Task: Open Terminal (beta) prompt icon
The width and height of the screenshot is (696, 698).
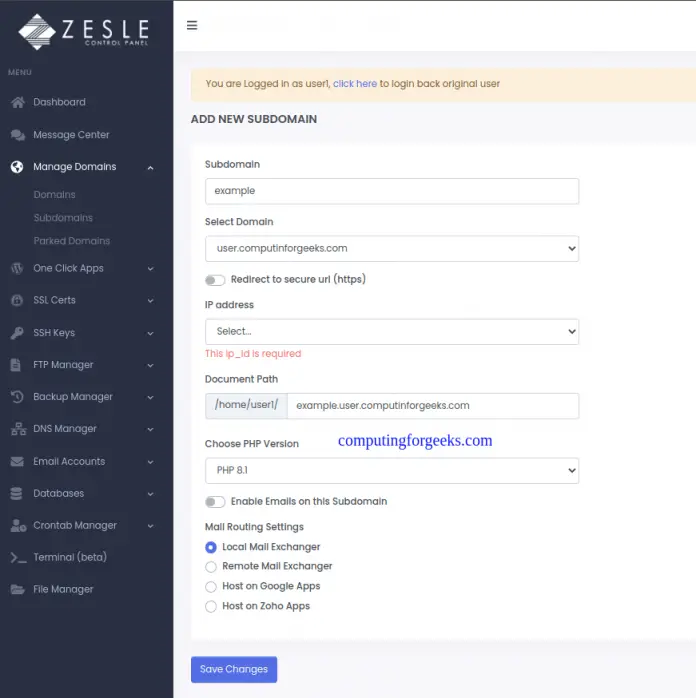Action: click(x=18, y=557)
